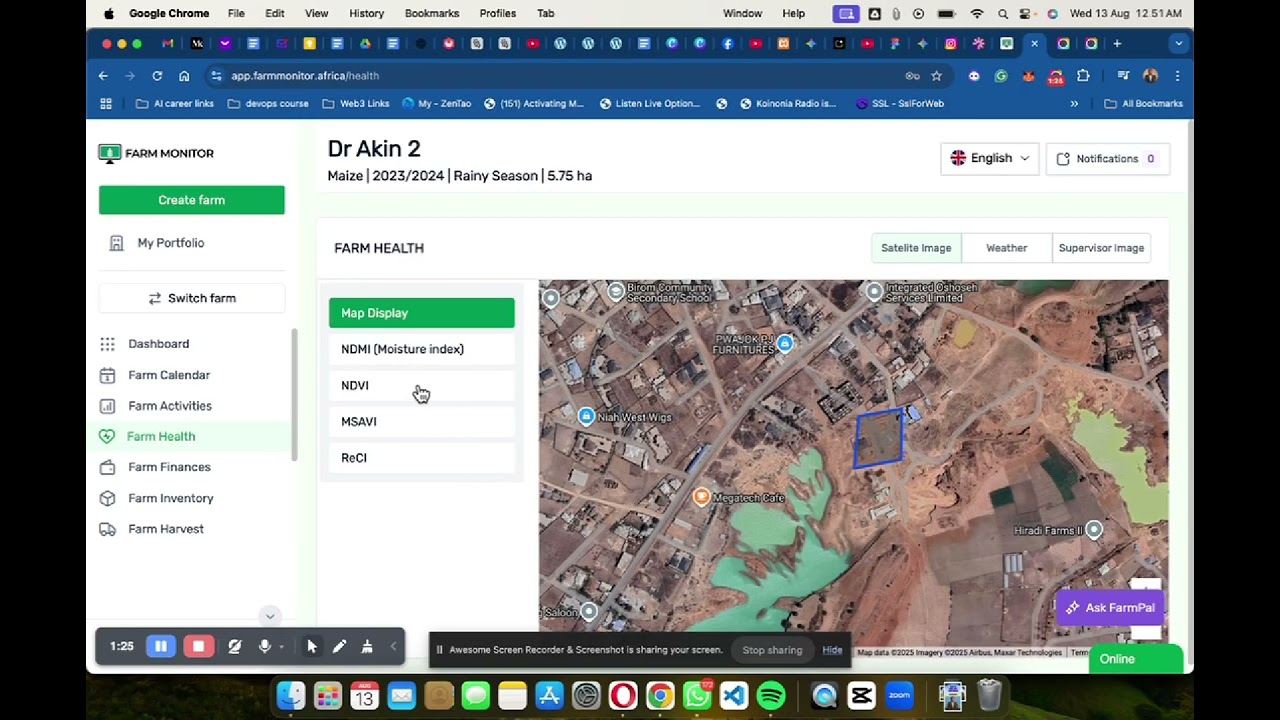Image resolution: width=1280 pixels, height=720 pixels.
Task: Click the Farm Calendar icon
Action: point(107,375)
